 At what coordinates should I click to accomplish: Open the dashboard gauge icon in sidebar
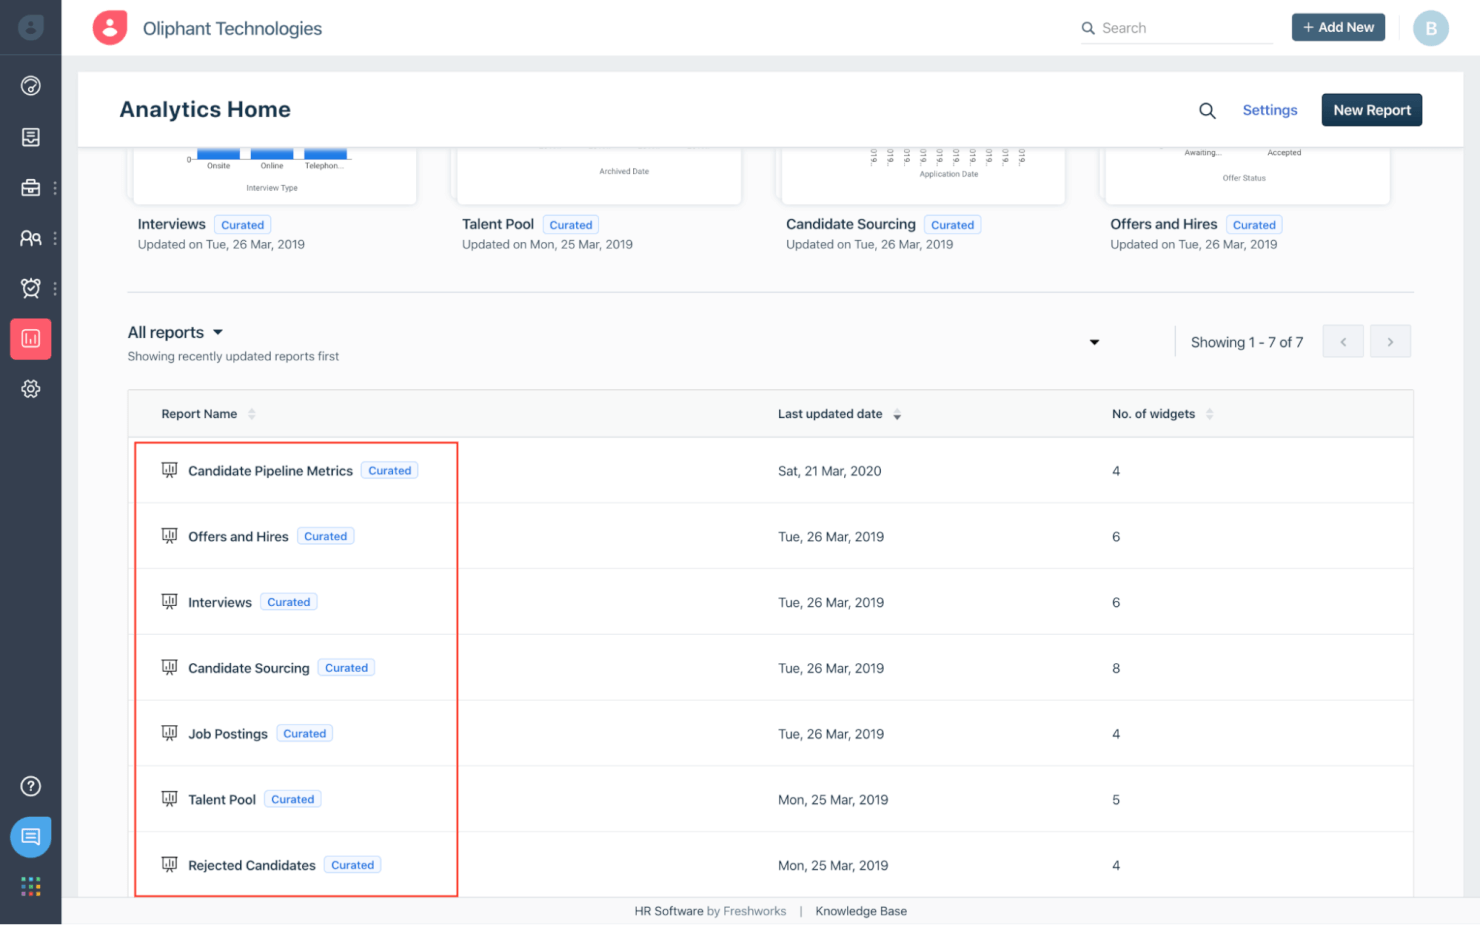[31, 86]
